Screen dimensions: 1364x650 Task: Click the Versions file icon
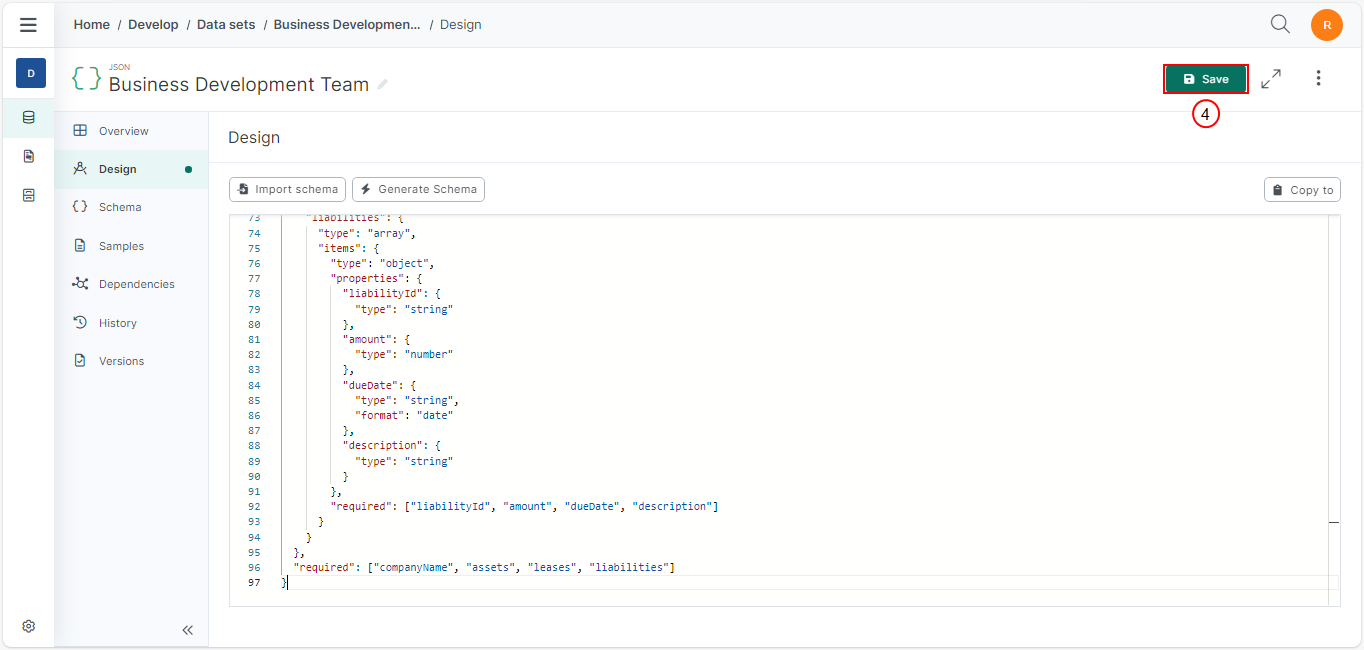point(80,361)
